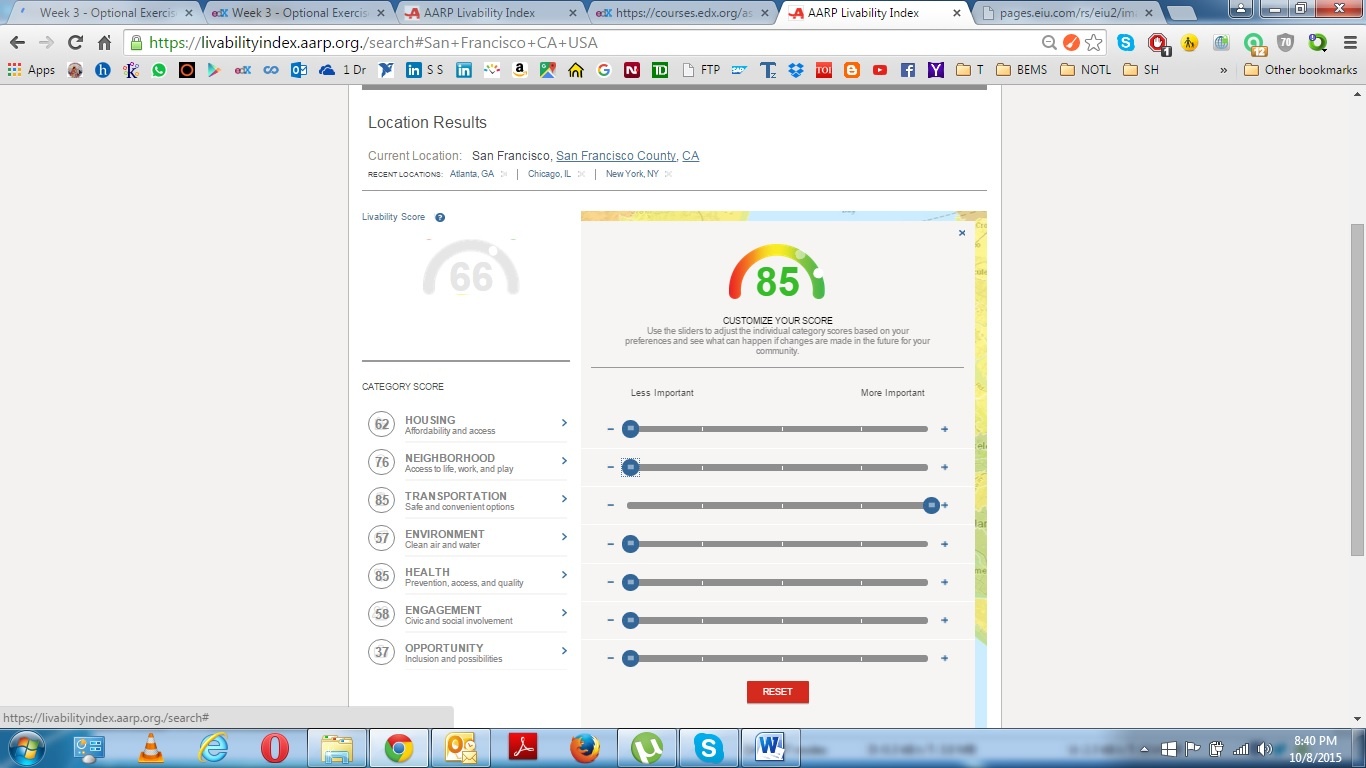This screenshot has height=768, width=1366.
Task: Open the Blogger bookmark
Action: coord(852,70)
